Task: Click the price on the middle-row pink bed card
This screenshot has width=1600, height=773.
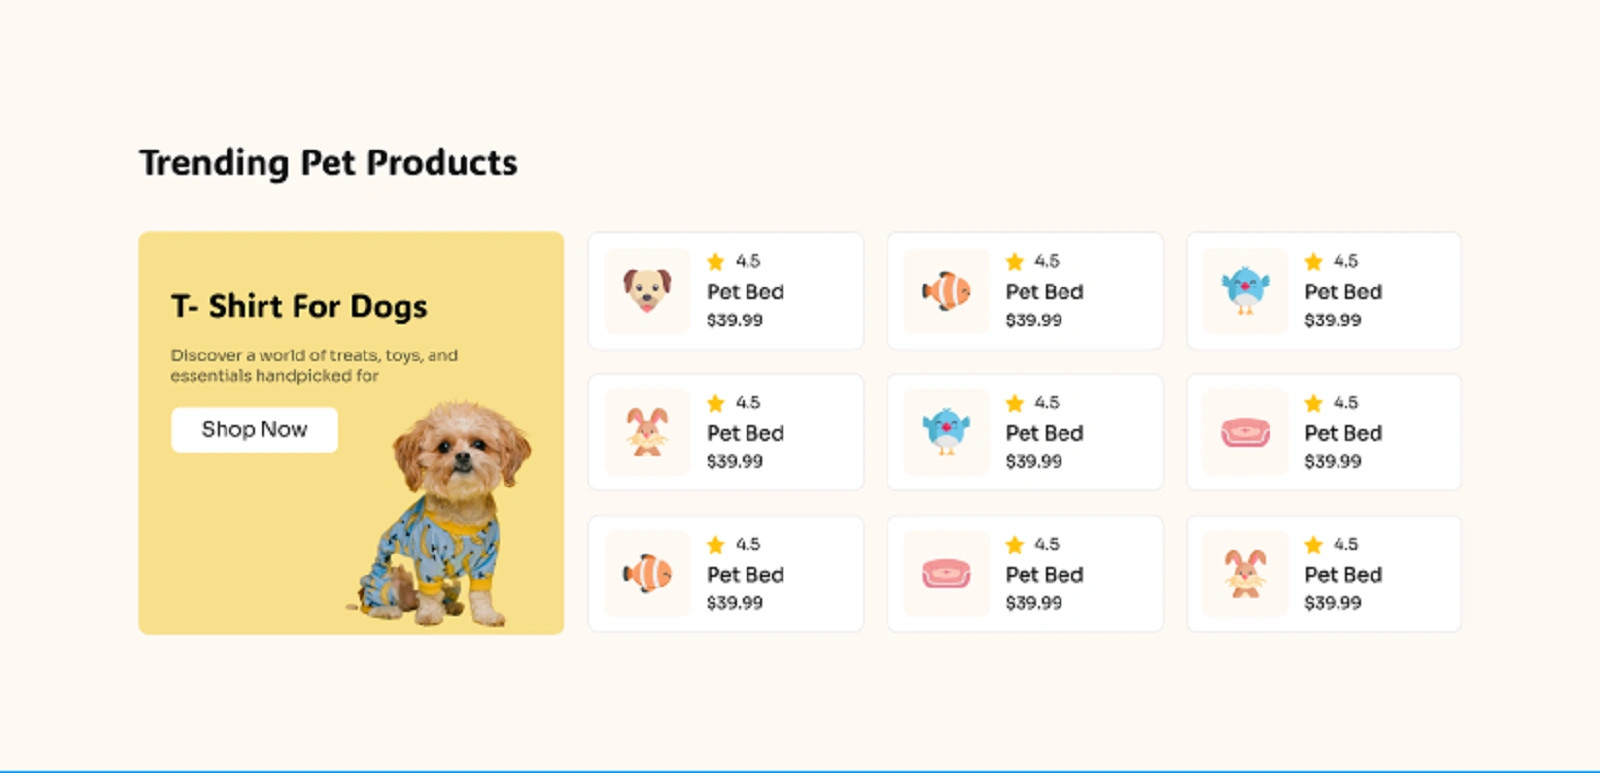Action: pyautogui.click(x=1332, y=461)
